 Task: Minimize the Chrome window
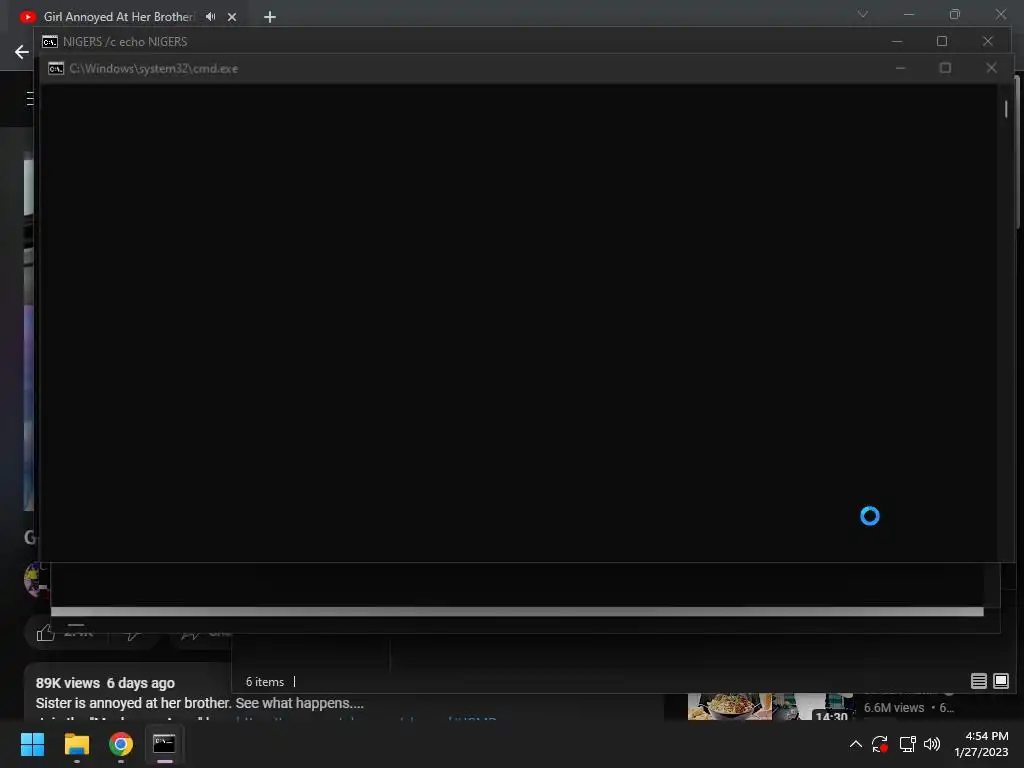click(x=909, y=14)
